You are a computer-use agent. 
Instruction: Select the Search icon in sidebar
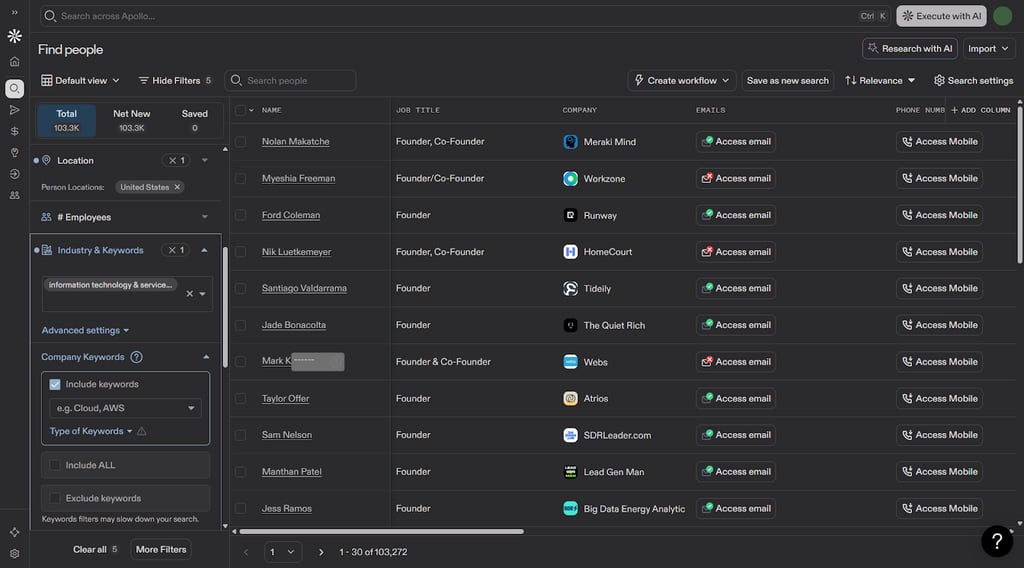pyautogui.click(x=14, y=88)
